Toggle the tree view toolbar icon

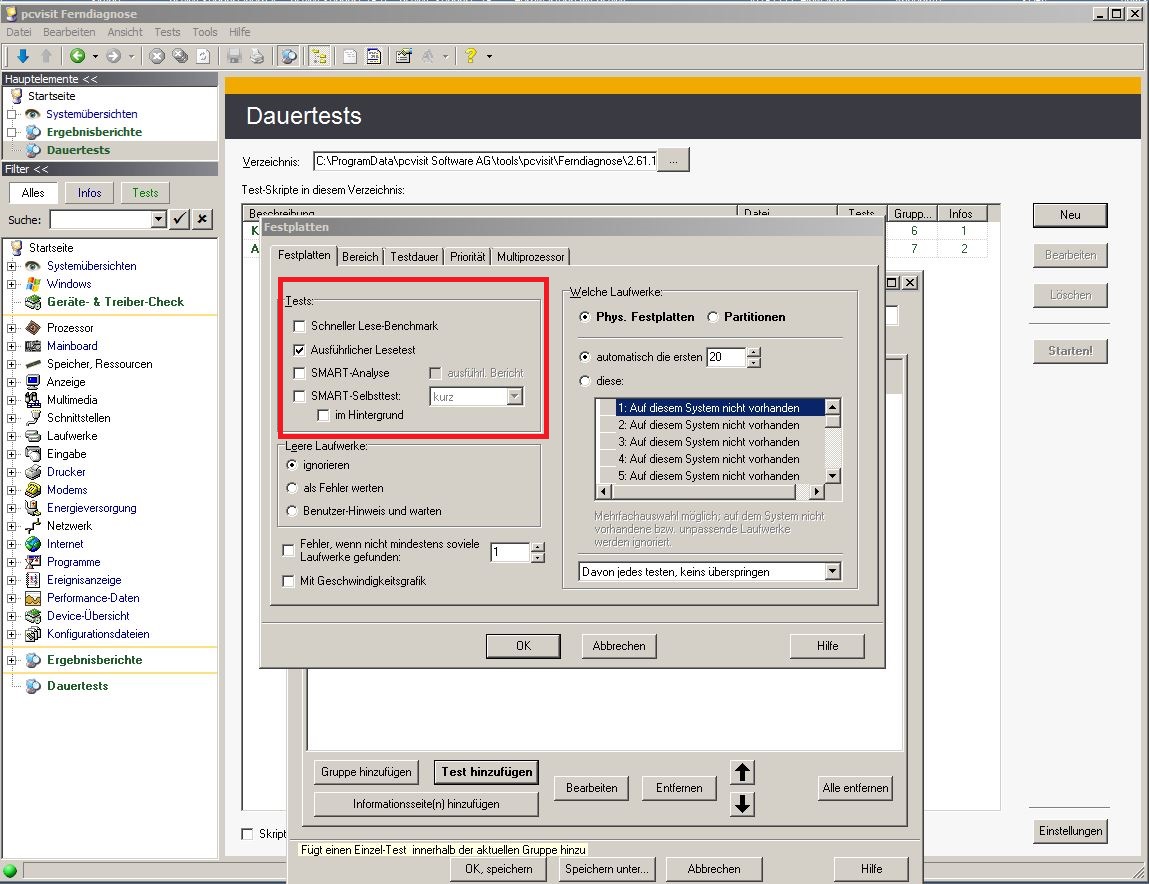tap(319, 56)
